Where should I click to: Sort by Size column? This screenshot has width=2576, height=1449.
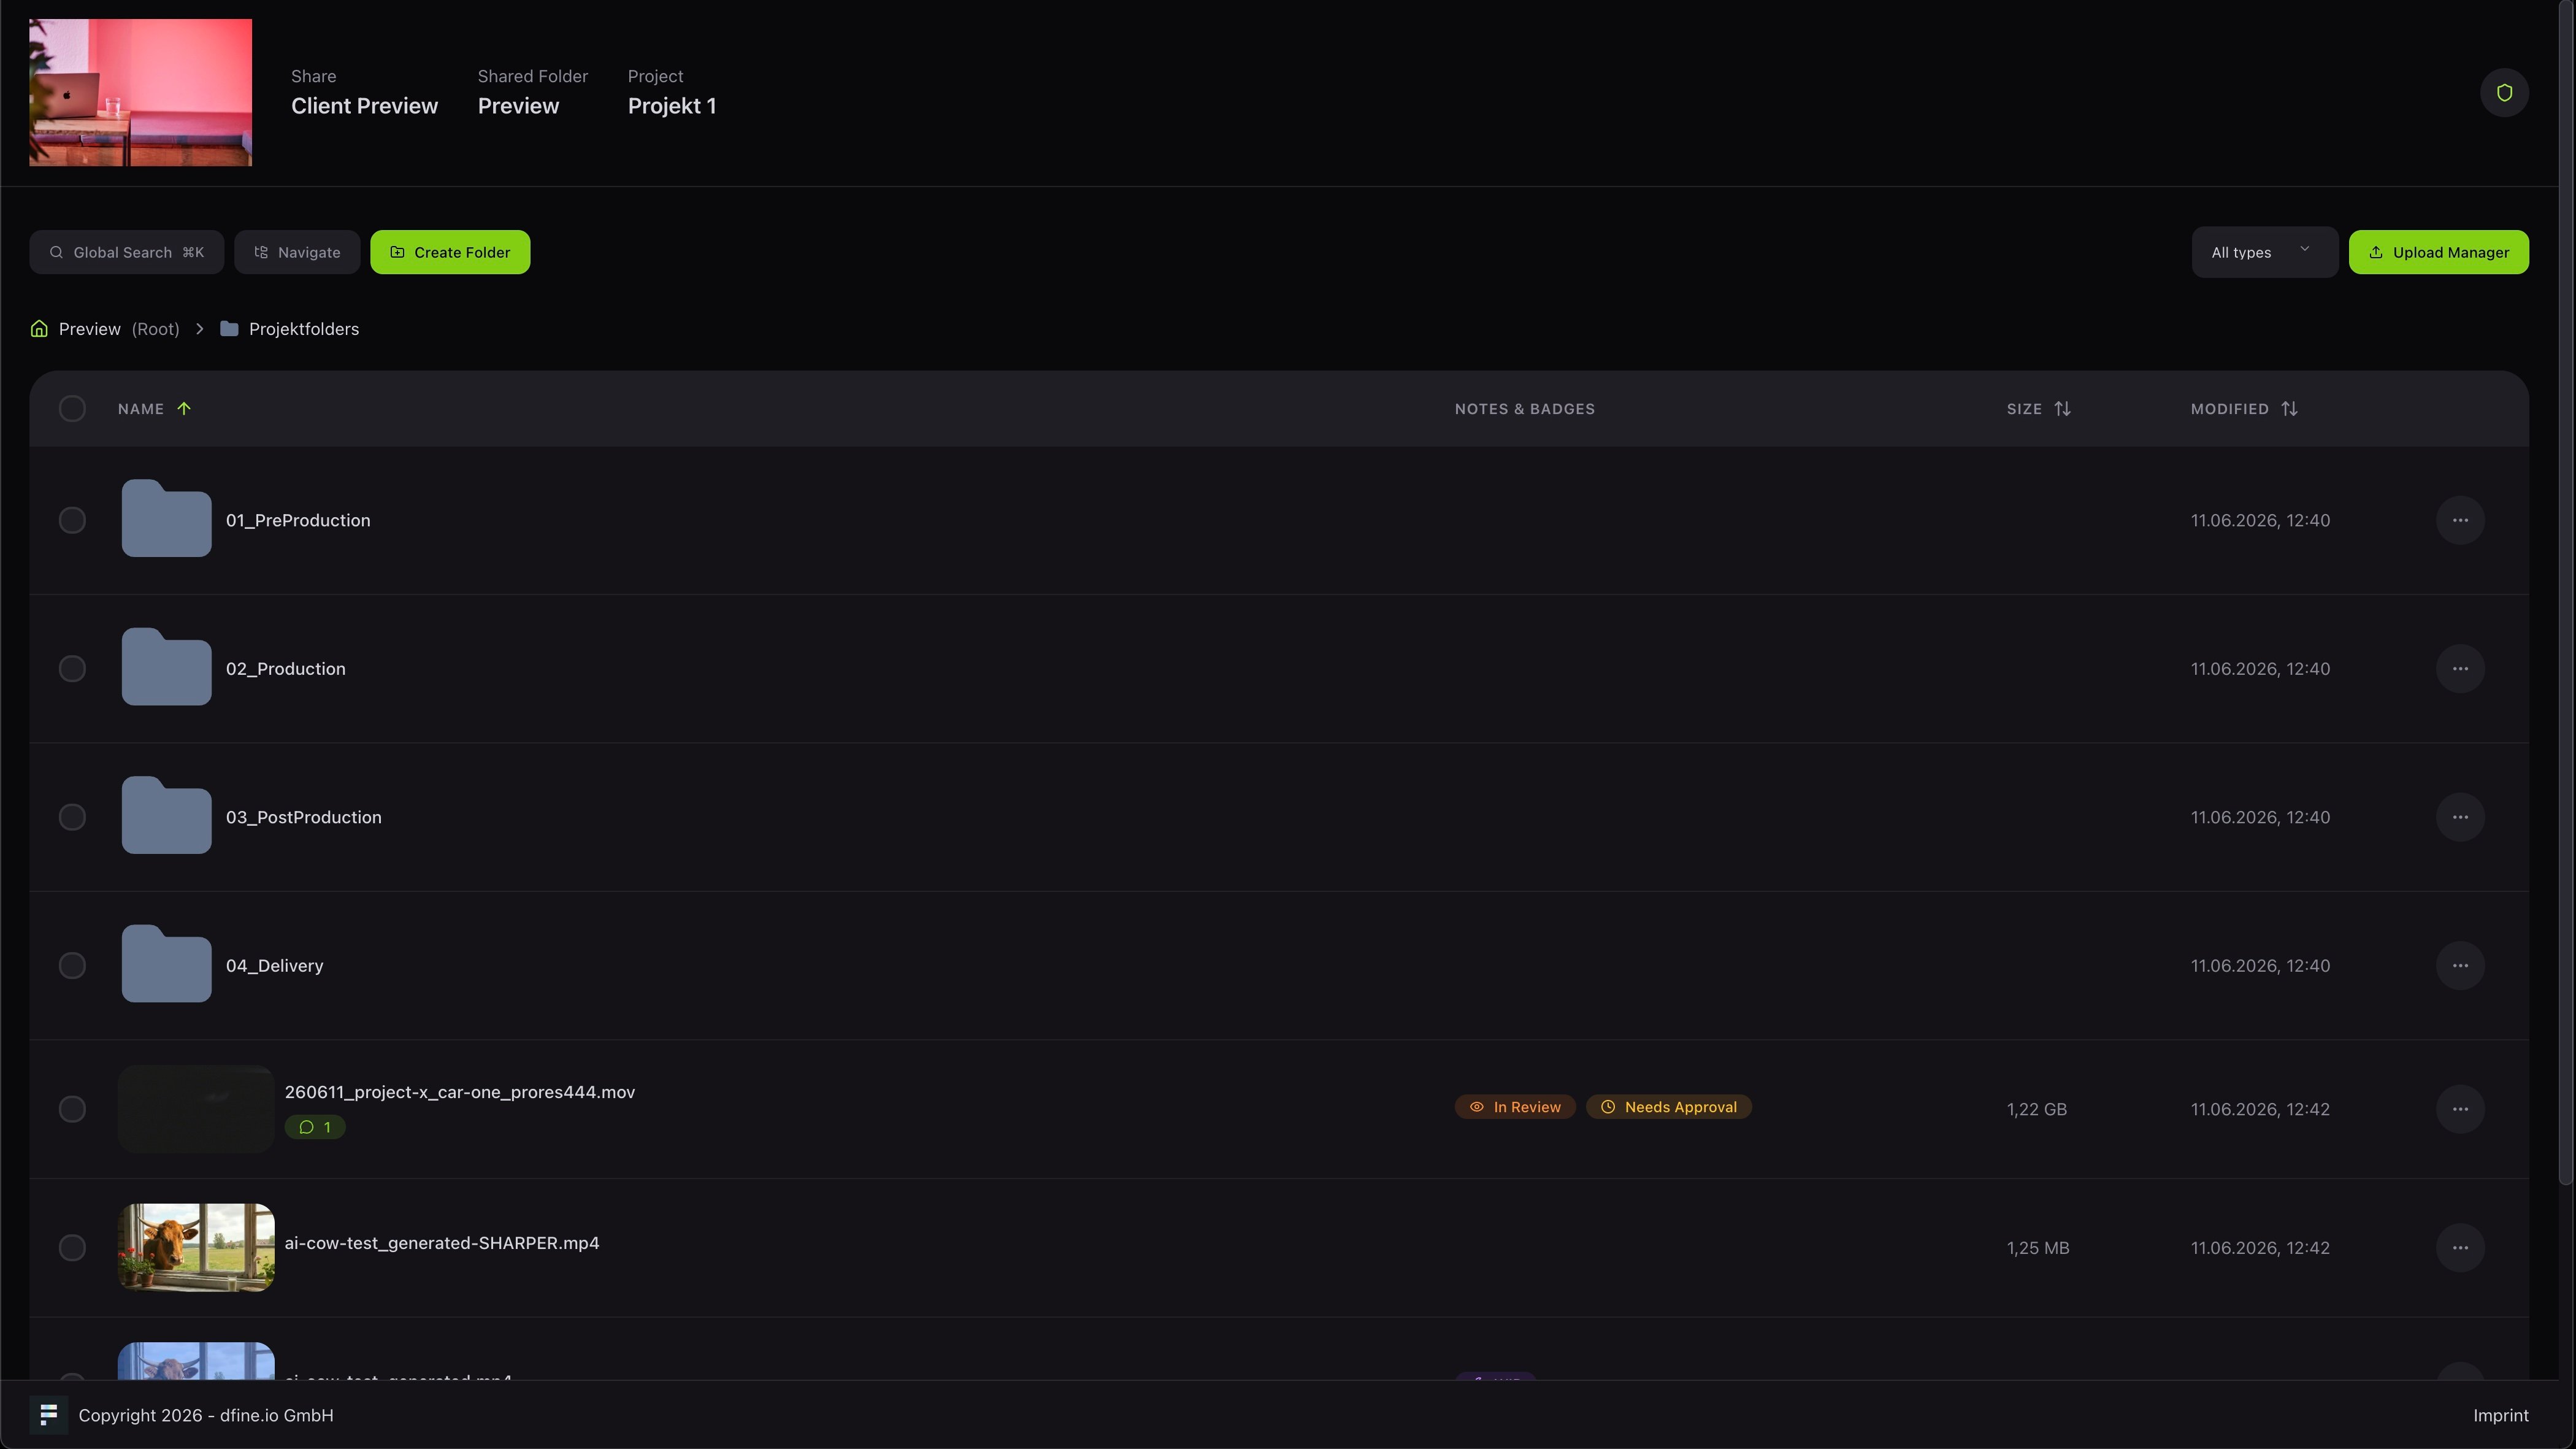2038,409
